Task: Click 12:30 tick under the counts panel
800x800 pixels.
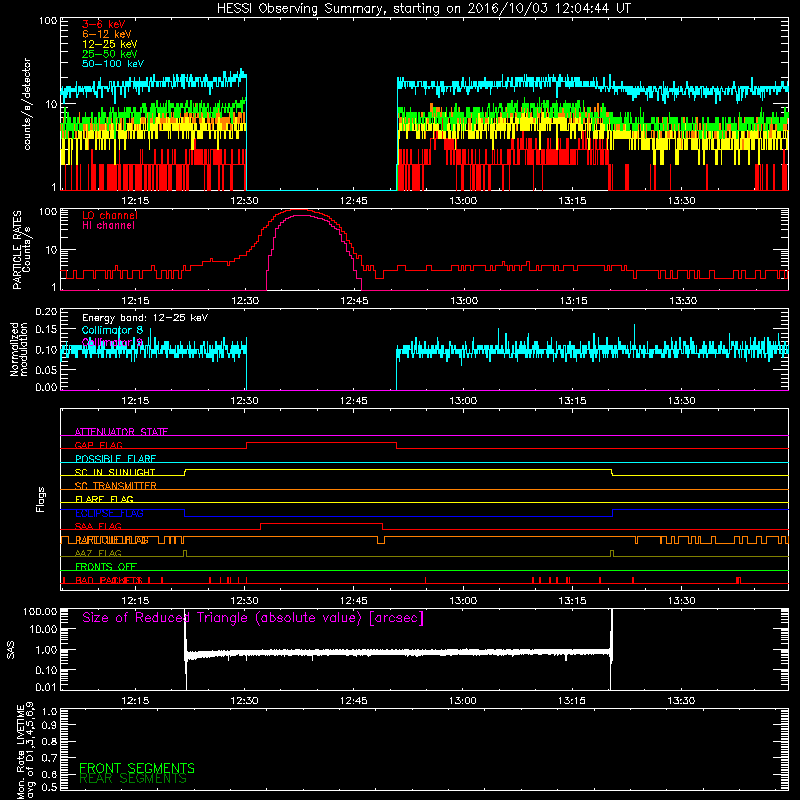Action: (x=244, y=201)
